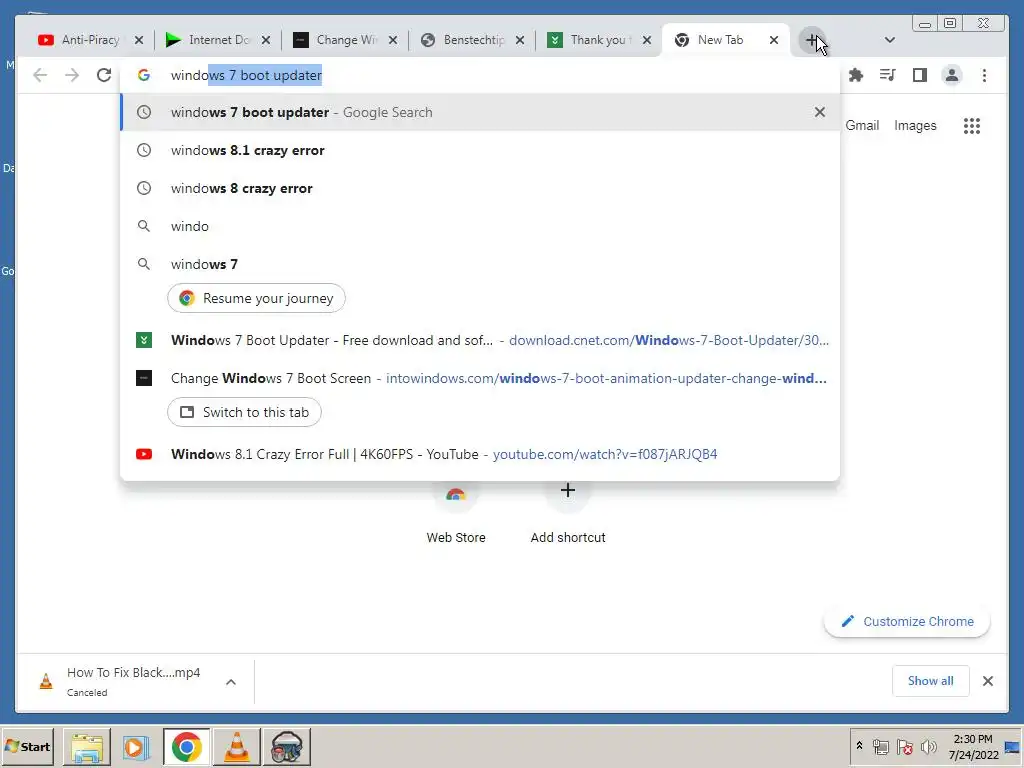Toggle the side panel icon
The image size is (1024, 768).
pos(920,75)
